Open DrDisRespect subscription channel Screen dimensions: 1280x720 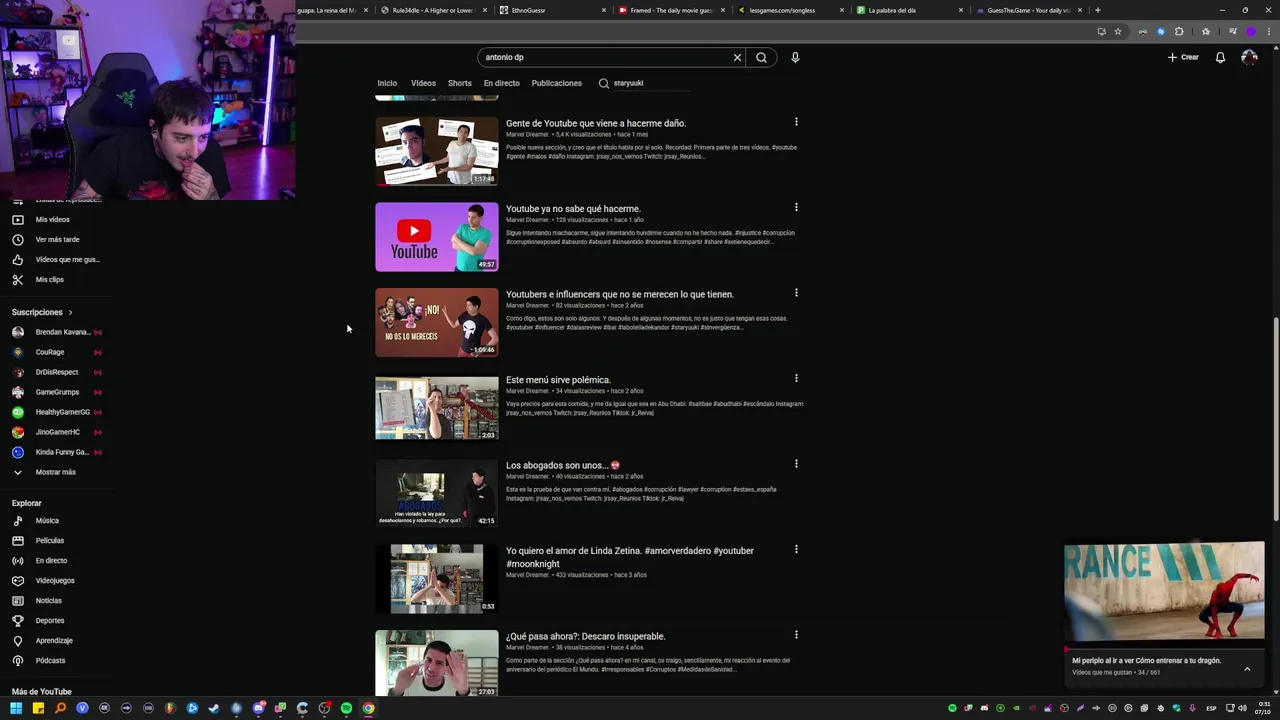[x=55, y=372]
